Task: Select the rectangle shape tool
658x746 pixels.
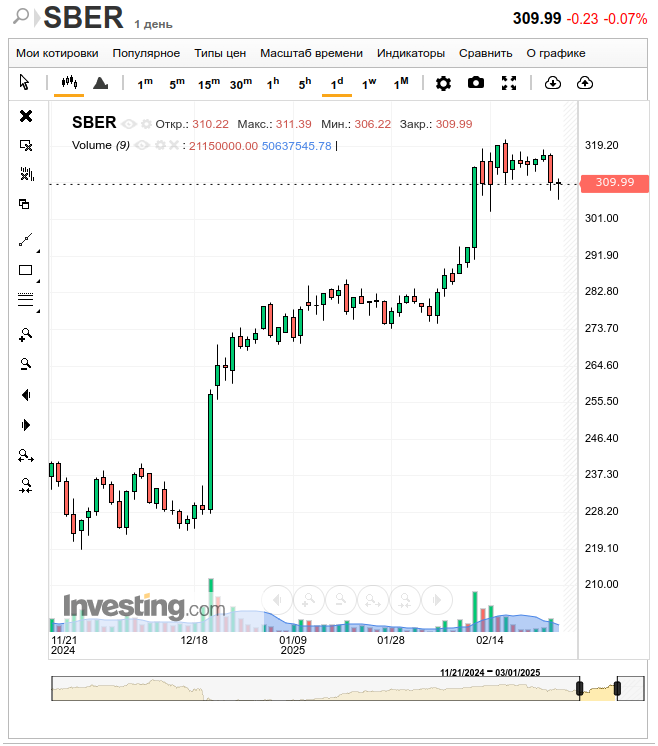Action: pyautogui.click(x=26, y=270)
